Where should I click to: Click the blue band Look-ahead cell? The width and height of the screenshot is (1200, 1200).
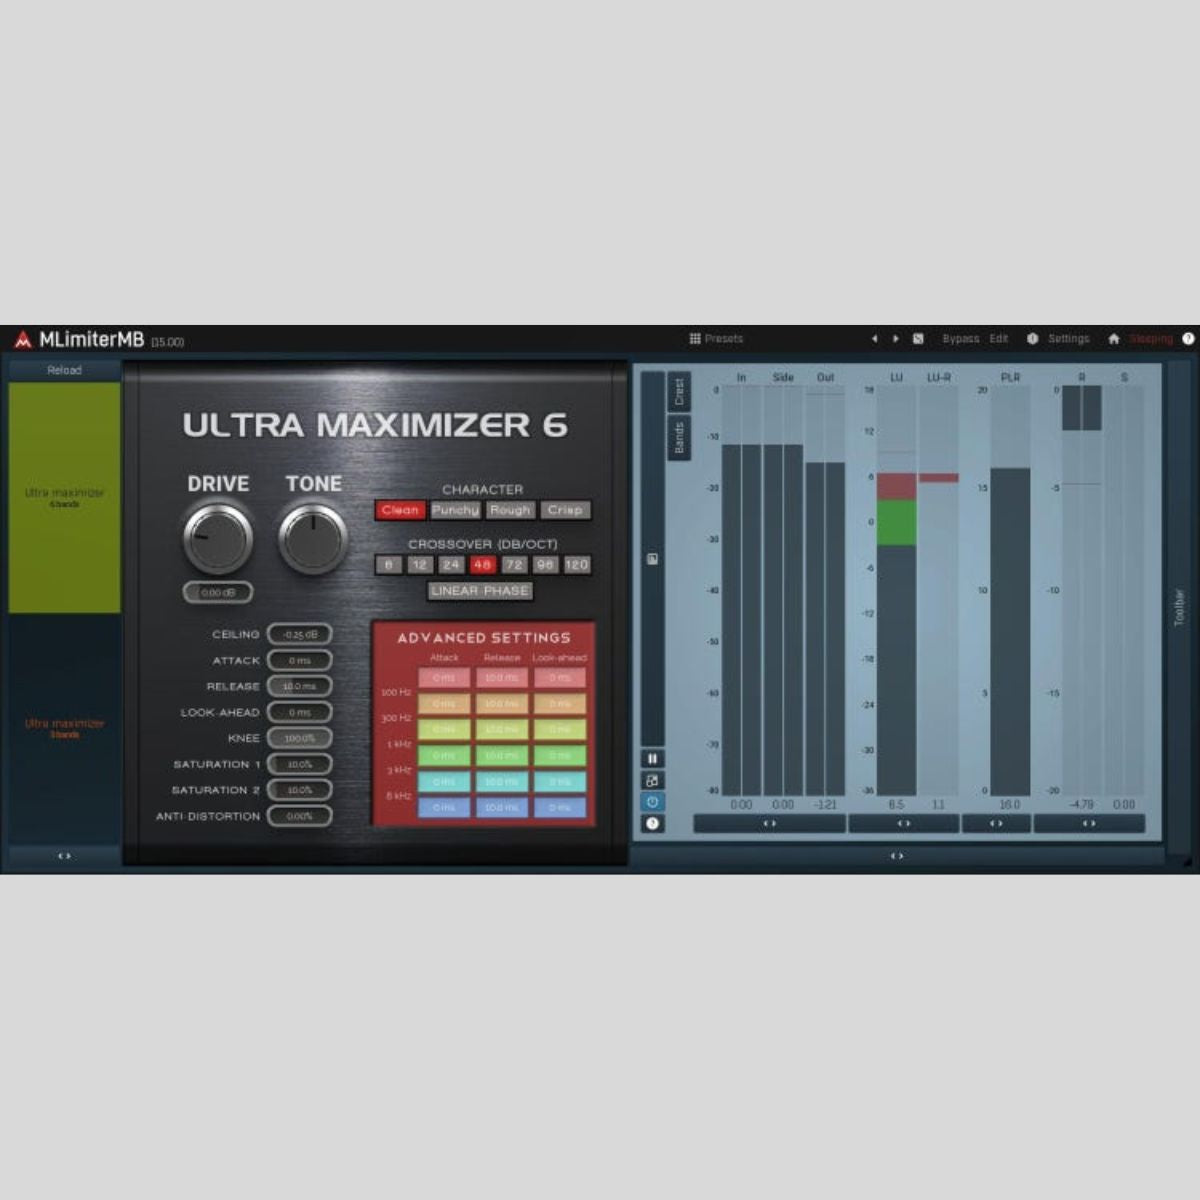[560, 807]
